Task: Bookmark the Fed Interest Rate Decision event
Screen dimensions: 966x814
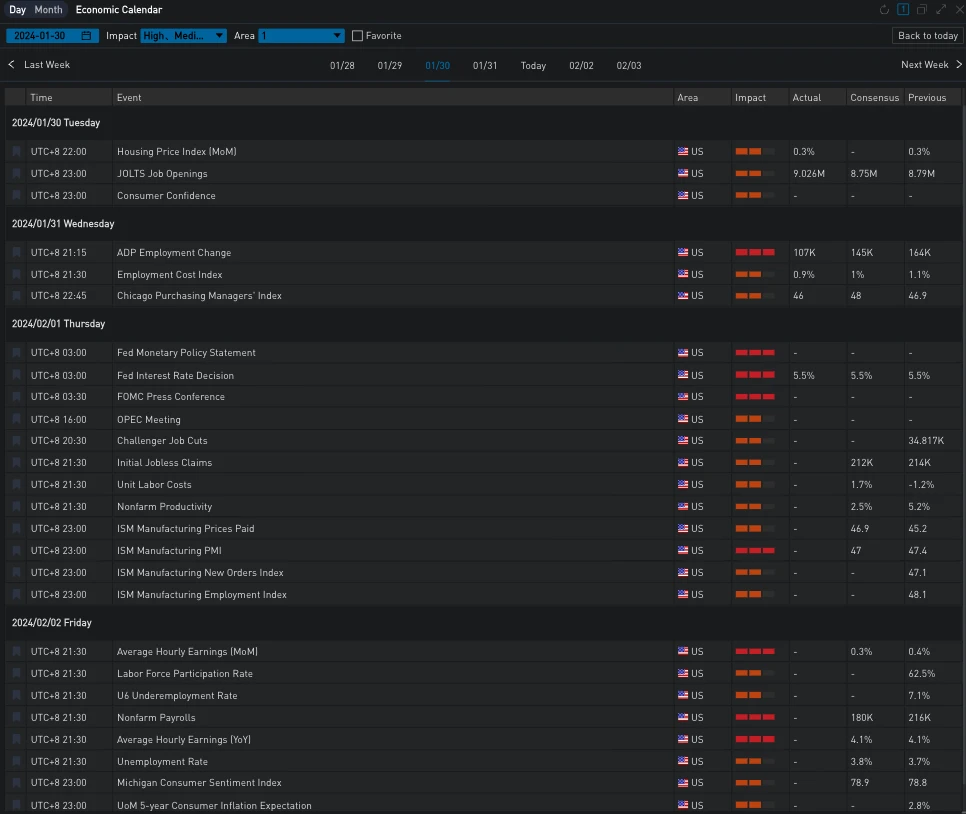Action: (16, 376)
